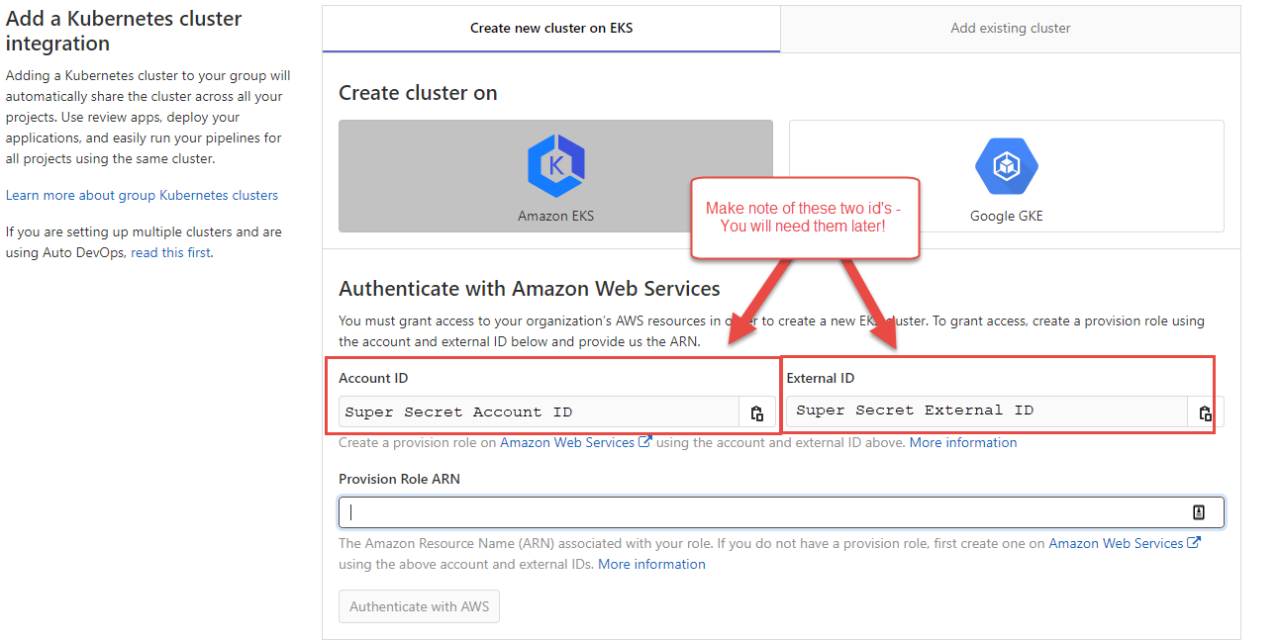Copy the Account ID to clipboard
1280x640 pixels.
coord(757,412)
